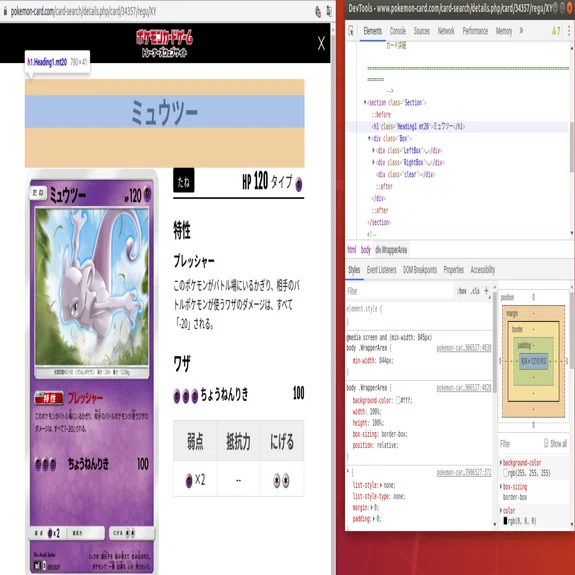Expand the div class RightBox node
This screenshot has width=575, height=575.
[x=373, y=162]
